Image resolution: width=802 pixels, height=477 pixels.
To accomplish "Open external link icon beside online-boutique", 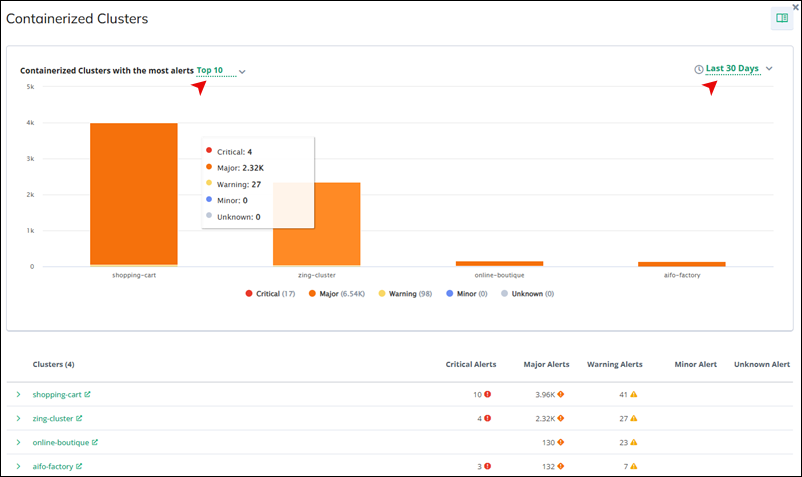I will [94, 442].
